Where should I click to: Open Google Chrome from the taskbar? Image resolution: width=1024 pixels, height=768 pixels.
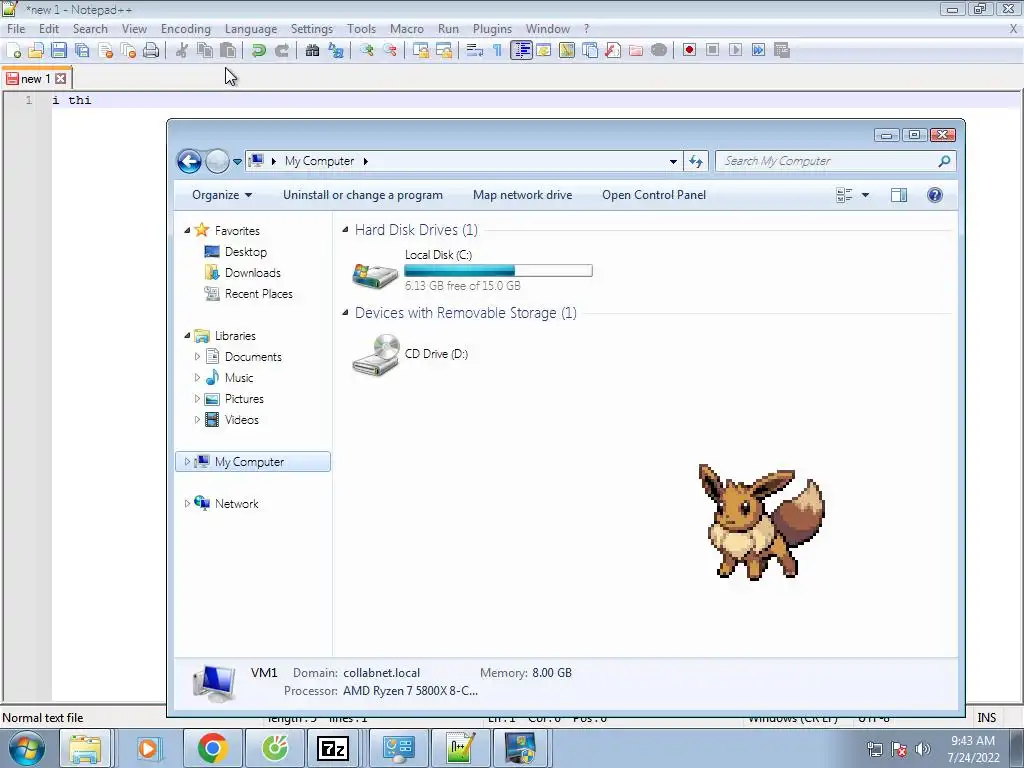pos(213,748)
